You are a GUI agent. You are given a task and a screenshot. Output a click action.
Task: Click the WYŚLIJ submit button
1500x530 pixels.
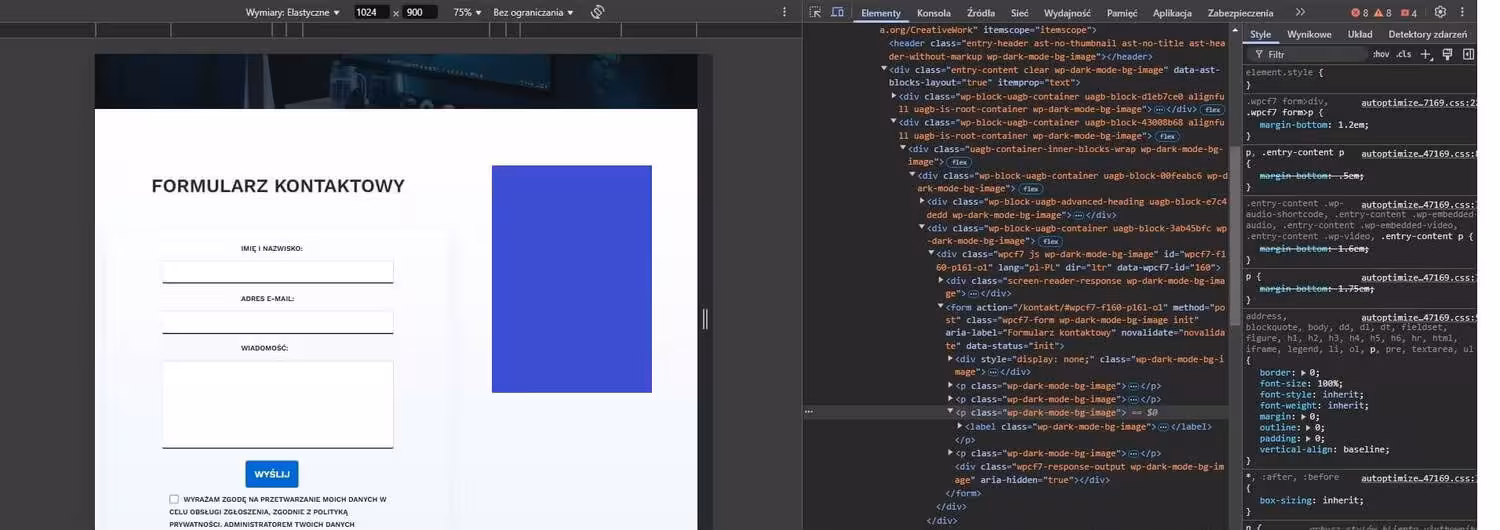click(x=272, y=474)
